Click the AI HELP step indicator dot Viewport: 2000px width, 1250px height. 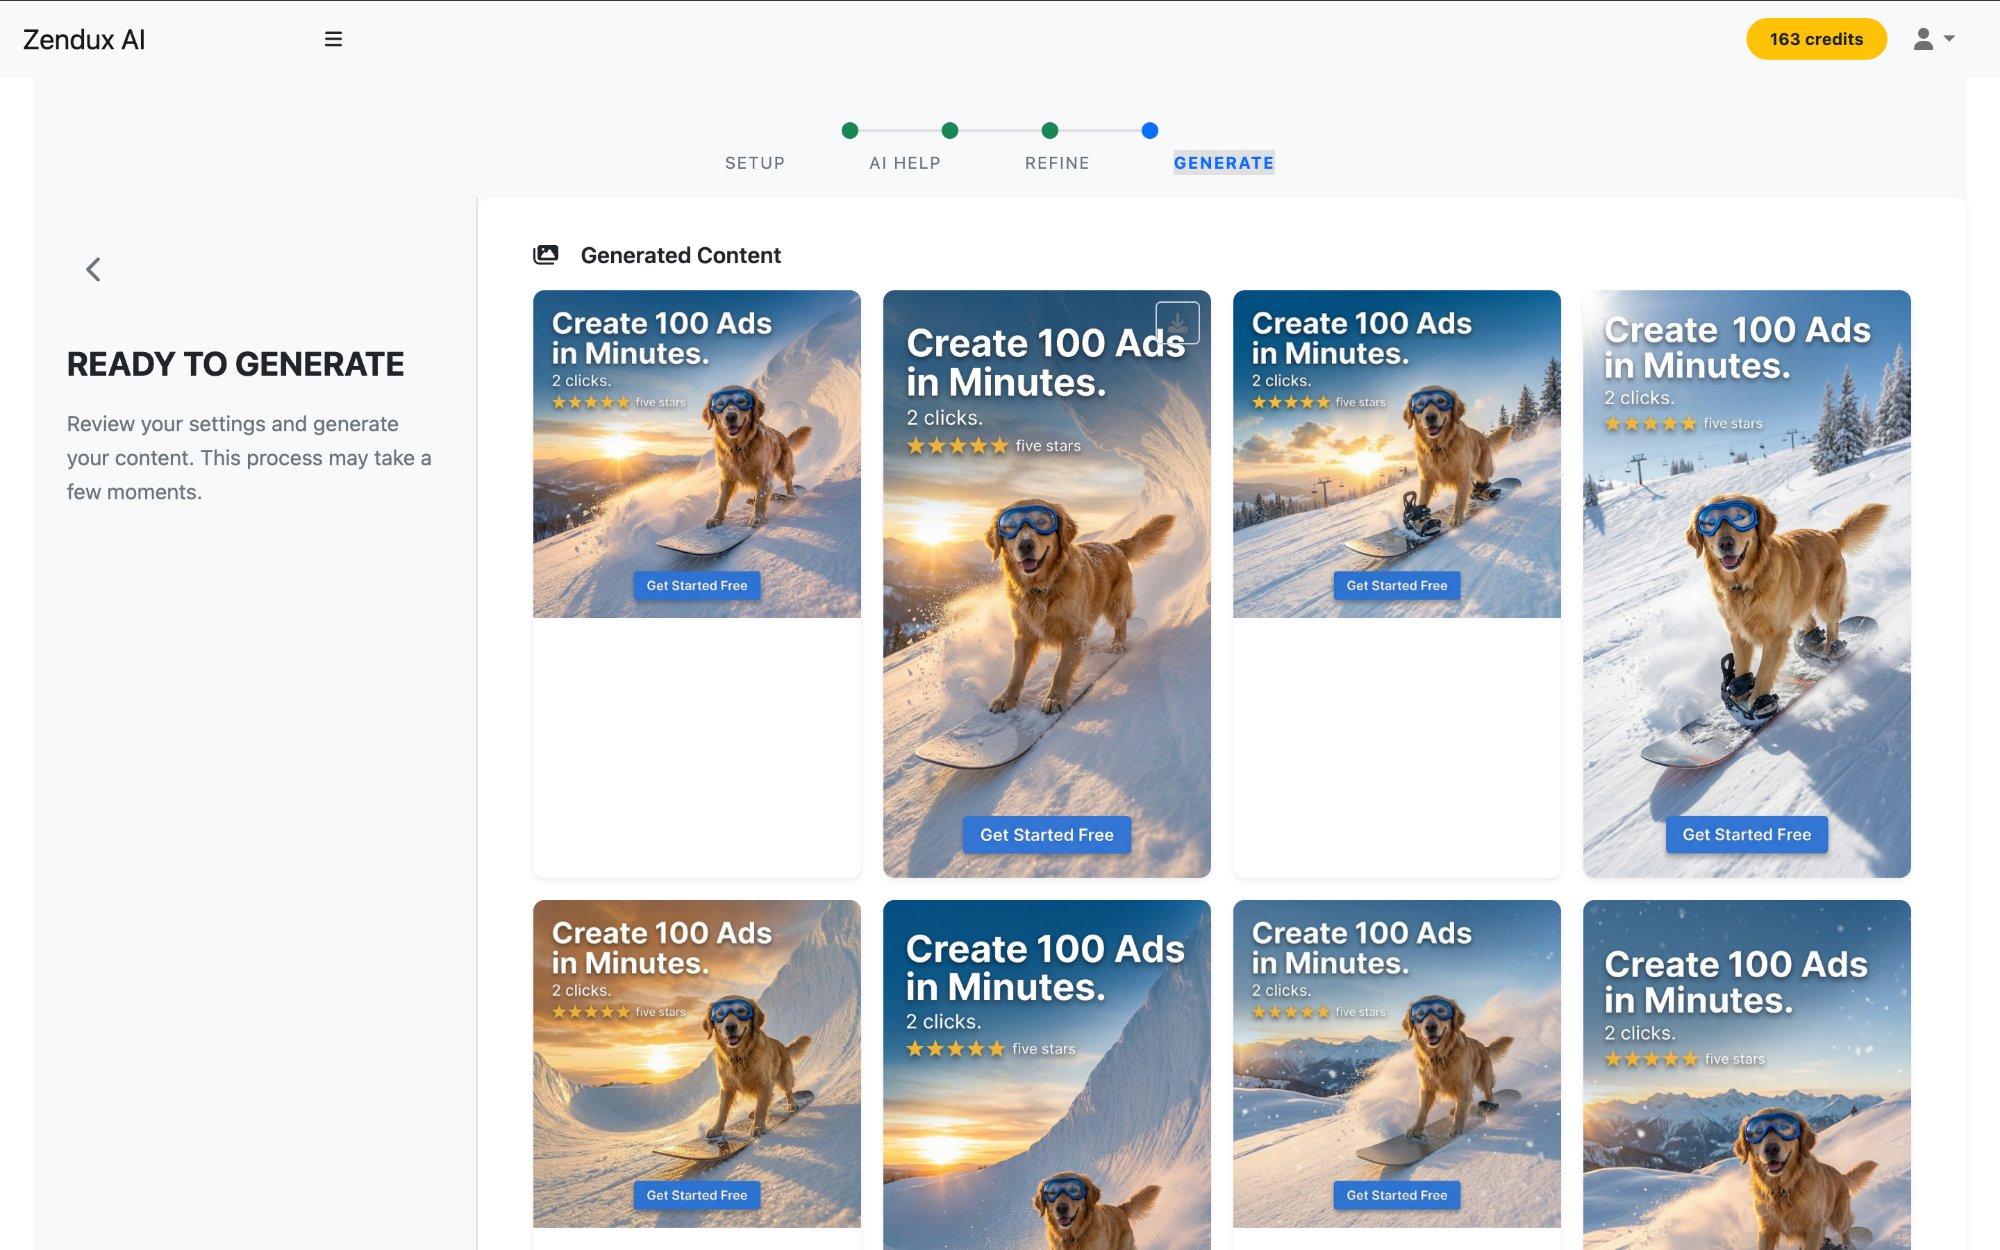coord(950,131)
